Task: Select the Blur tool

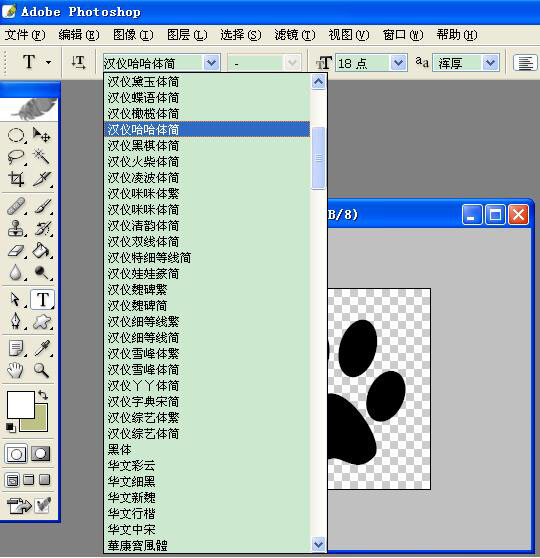Action: coord(16,272)
